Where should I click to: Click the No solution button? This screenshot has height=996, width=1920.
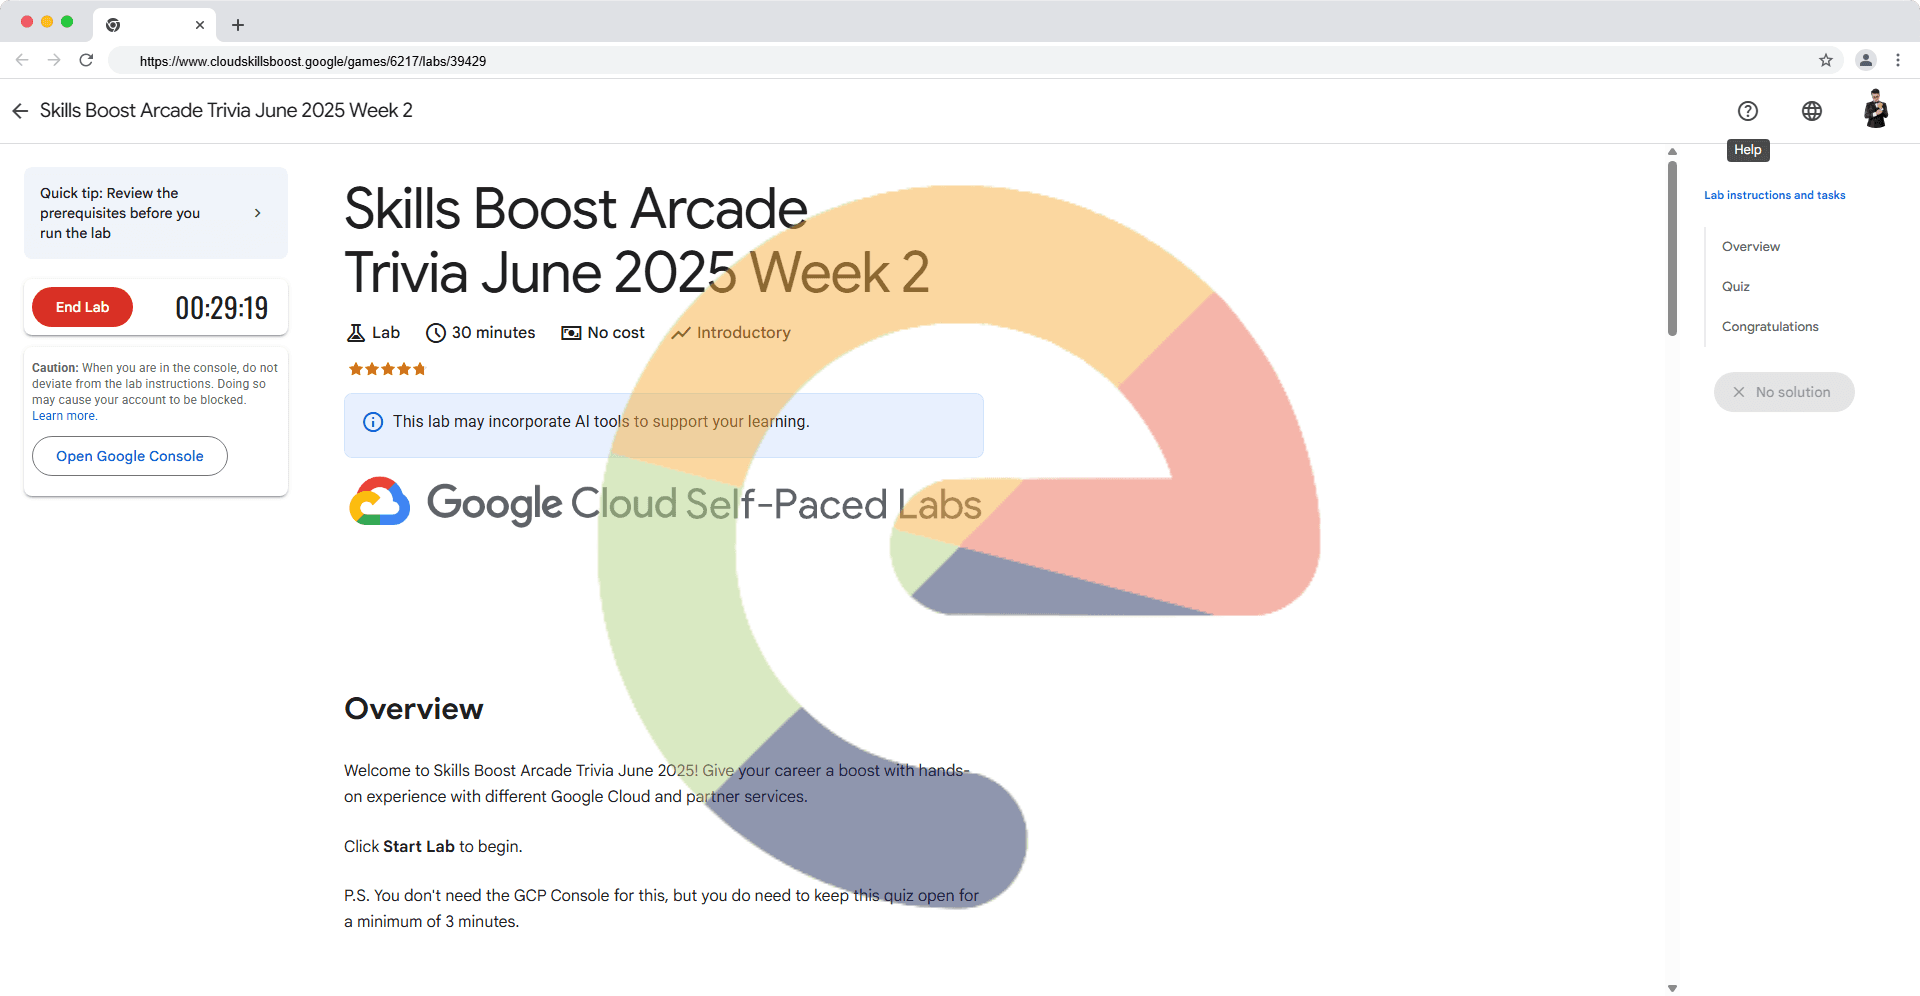[x=1783, y=392]
